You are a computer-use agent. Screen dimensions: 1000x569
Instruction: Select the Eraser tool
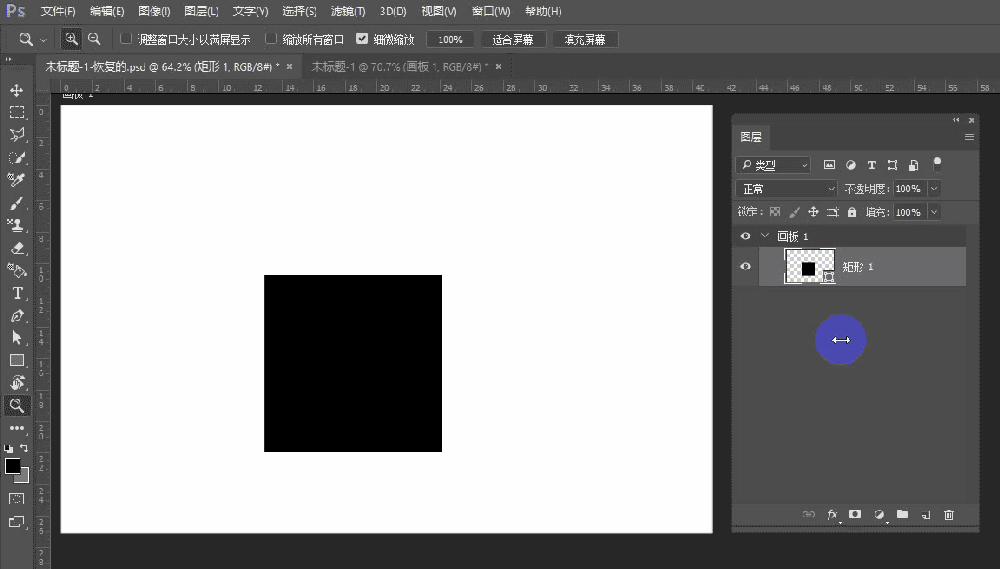[x=17, y=248]
